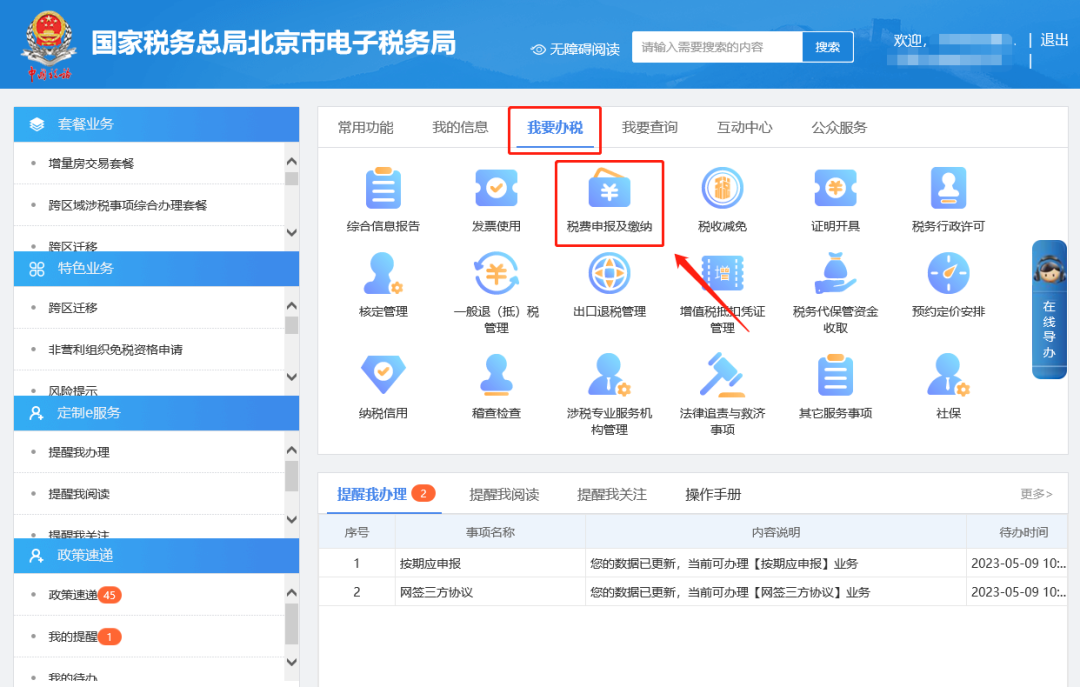
Task: Open 税费申报及缴纳 icon
Action: (x=609, y=188)
